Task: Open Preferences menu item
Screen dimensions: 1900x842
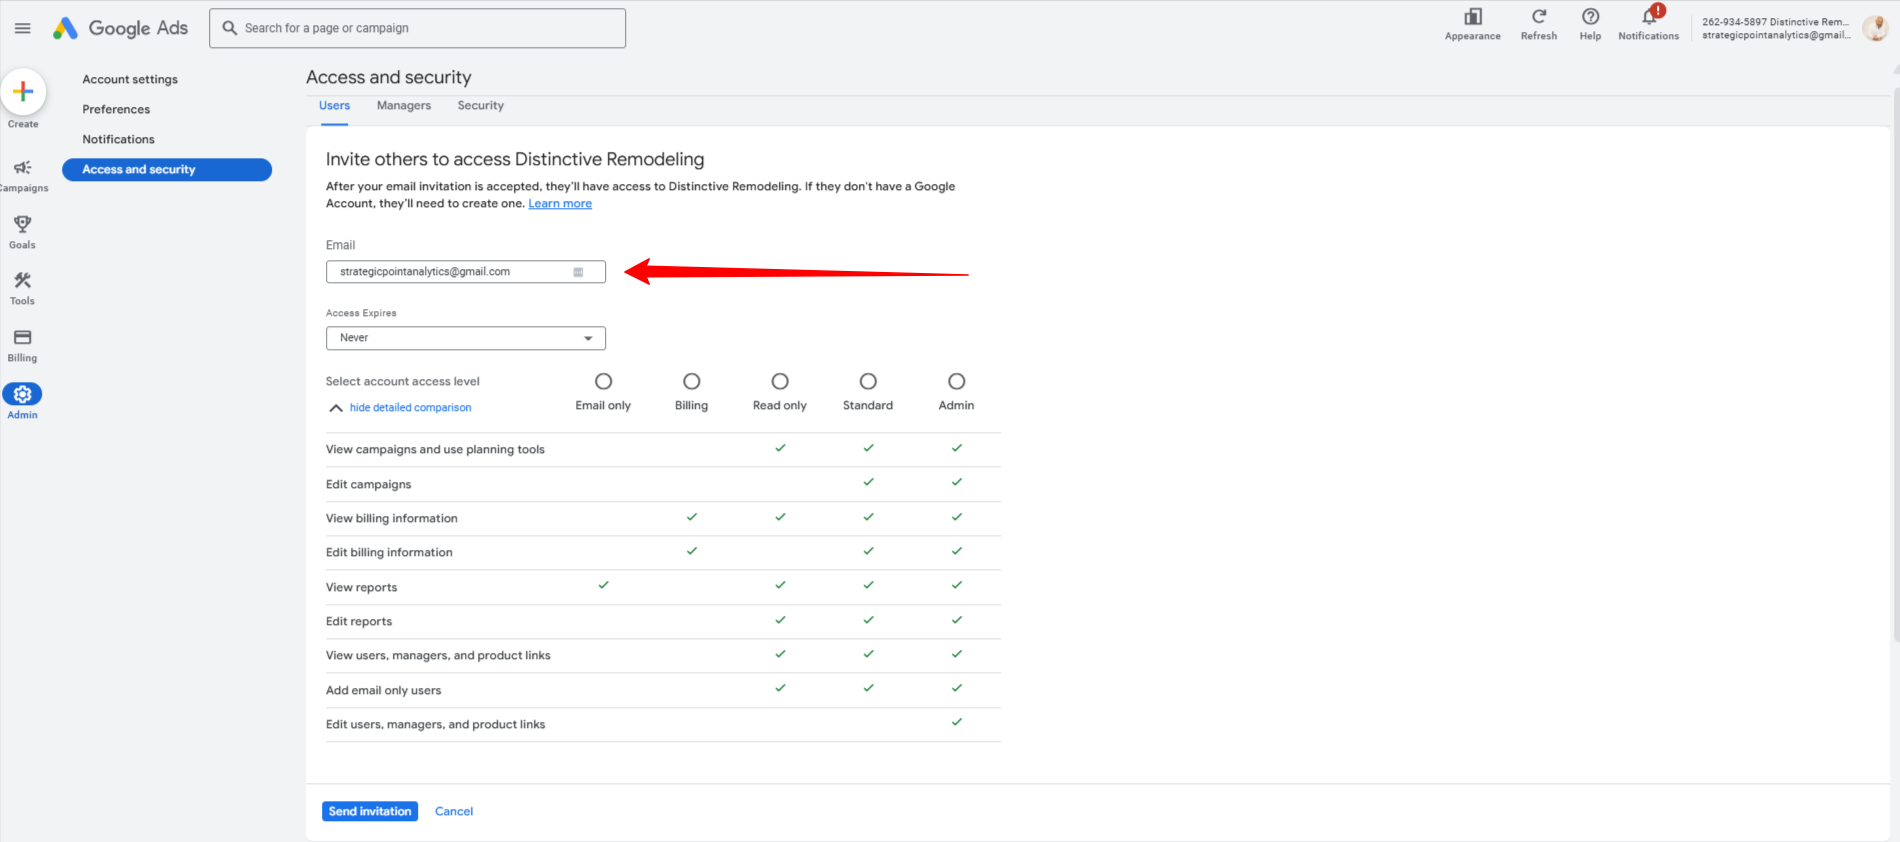Action: [116, 109]
